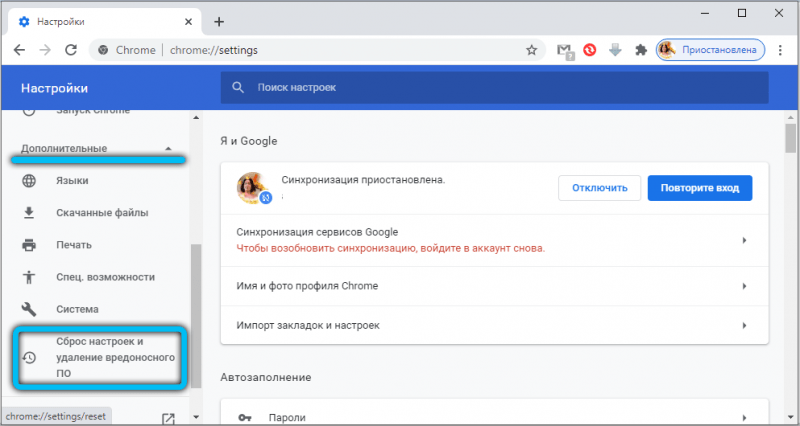Click the main page scrollbar thumb
800x426 pixels.
tap(790, 137)
